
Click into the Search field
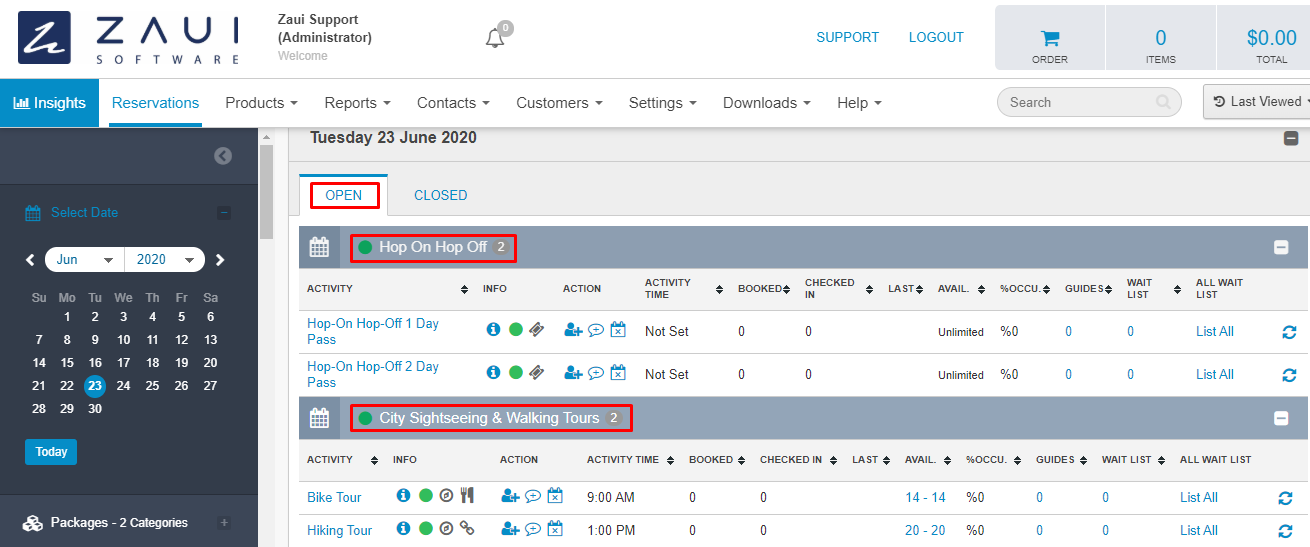pyautogui.click(x=1089, y=102)
